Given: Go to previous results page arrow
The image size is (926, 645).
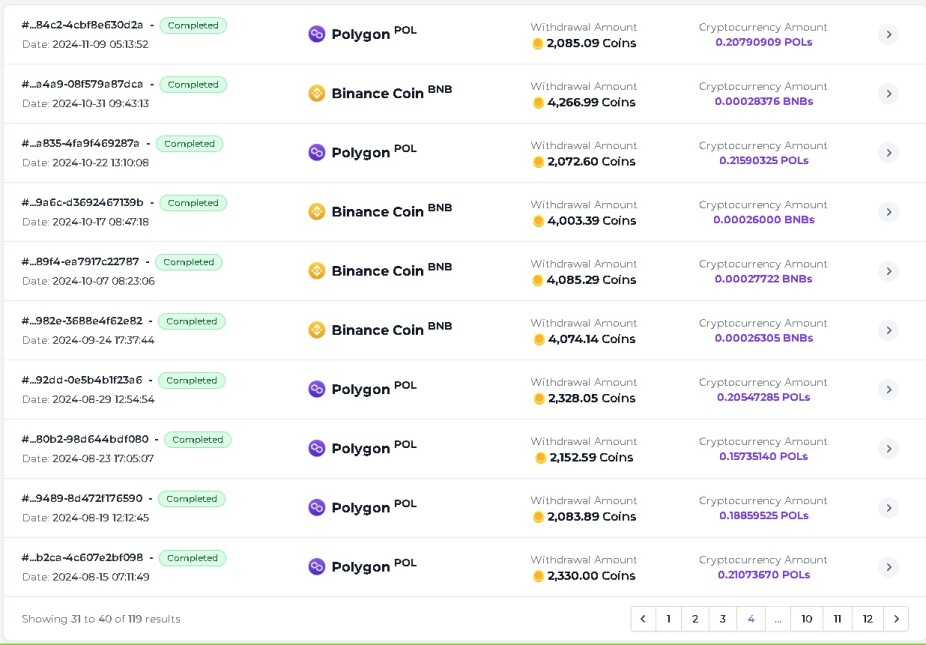Looking at the screenshot, I should (x=643, y=618).
